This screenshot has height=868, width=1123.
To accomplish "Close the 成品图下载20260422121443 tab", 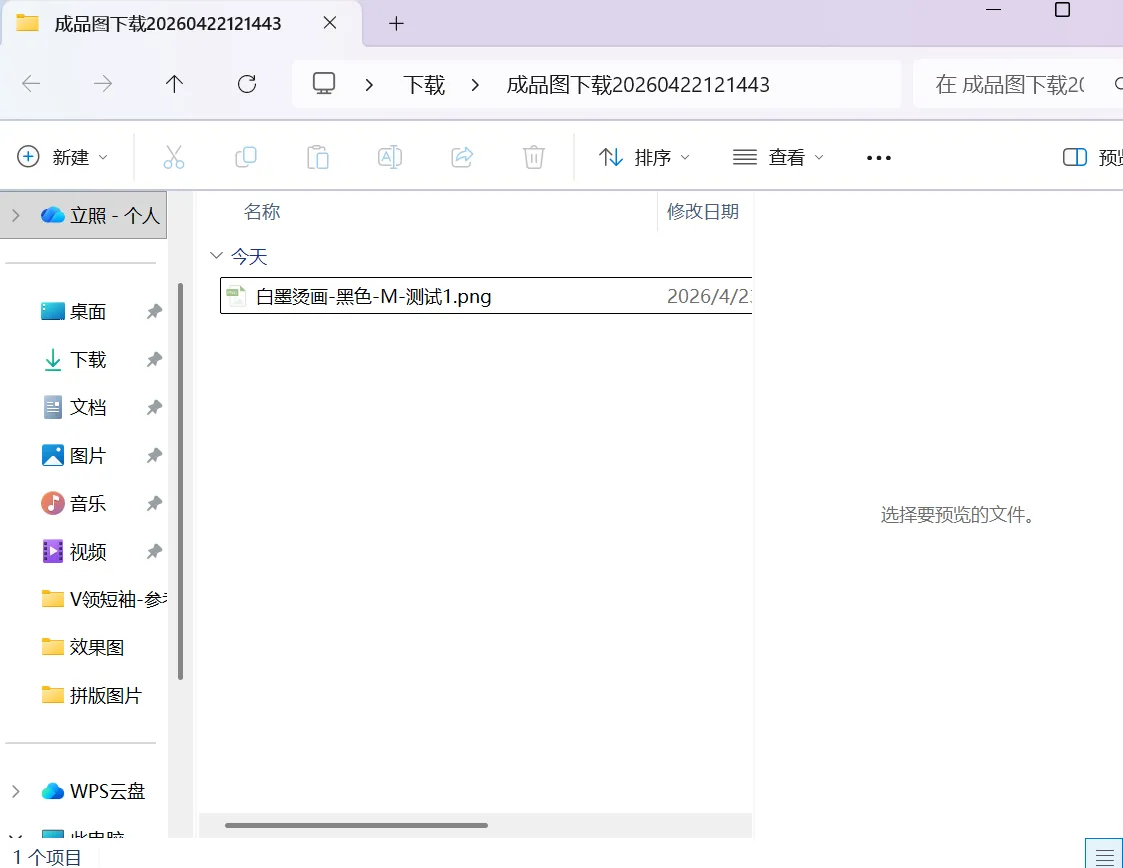I will (x=330, y=23).
